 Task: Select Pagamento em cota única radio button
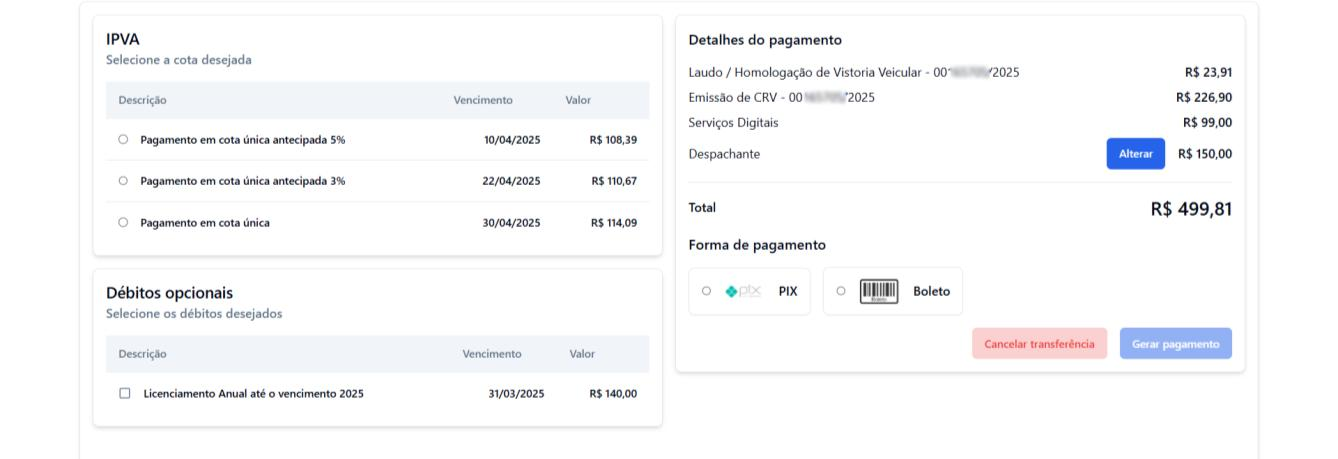[x=123, y=223]
